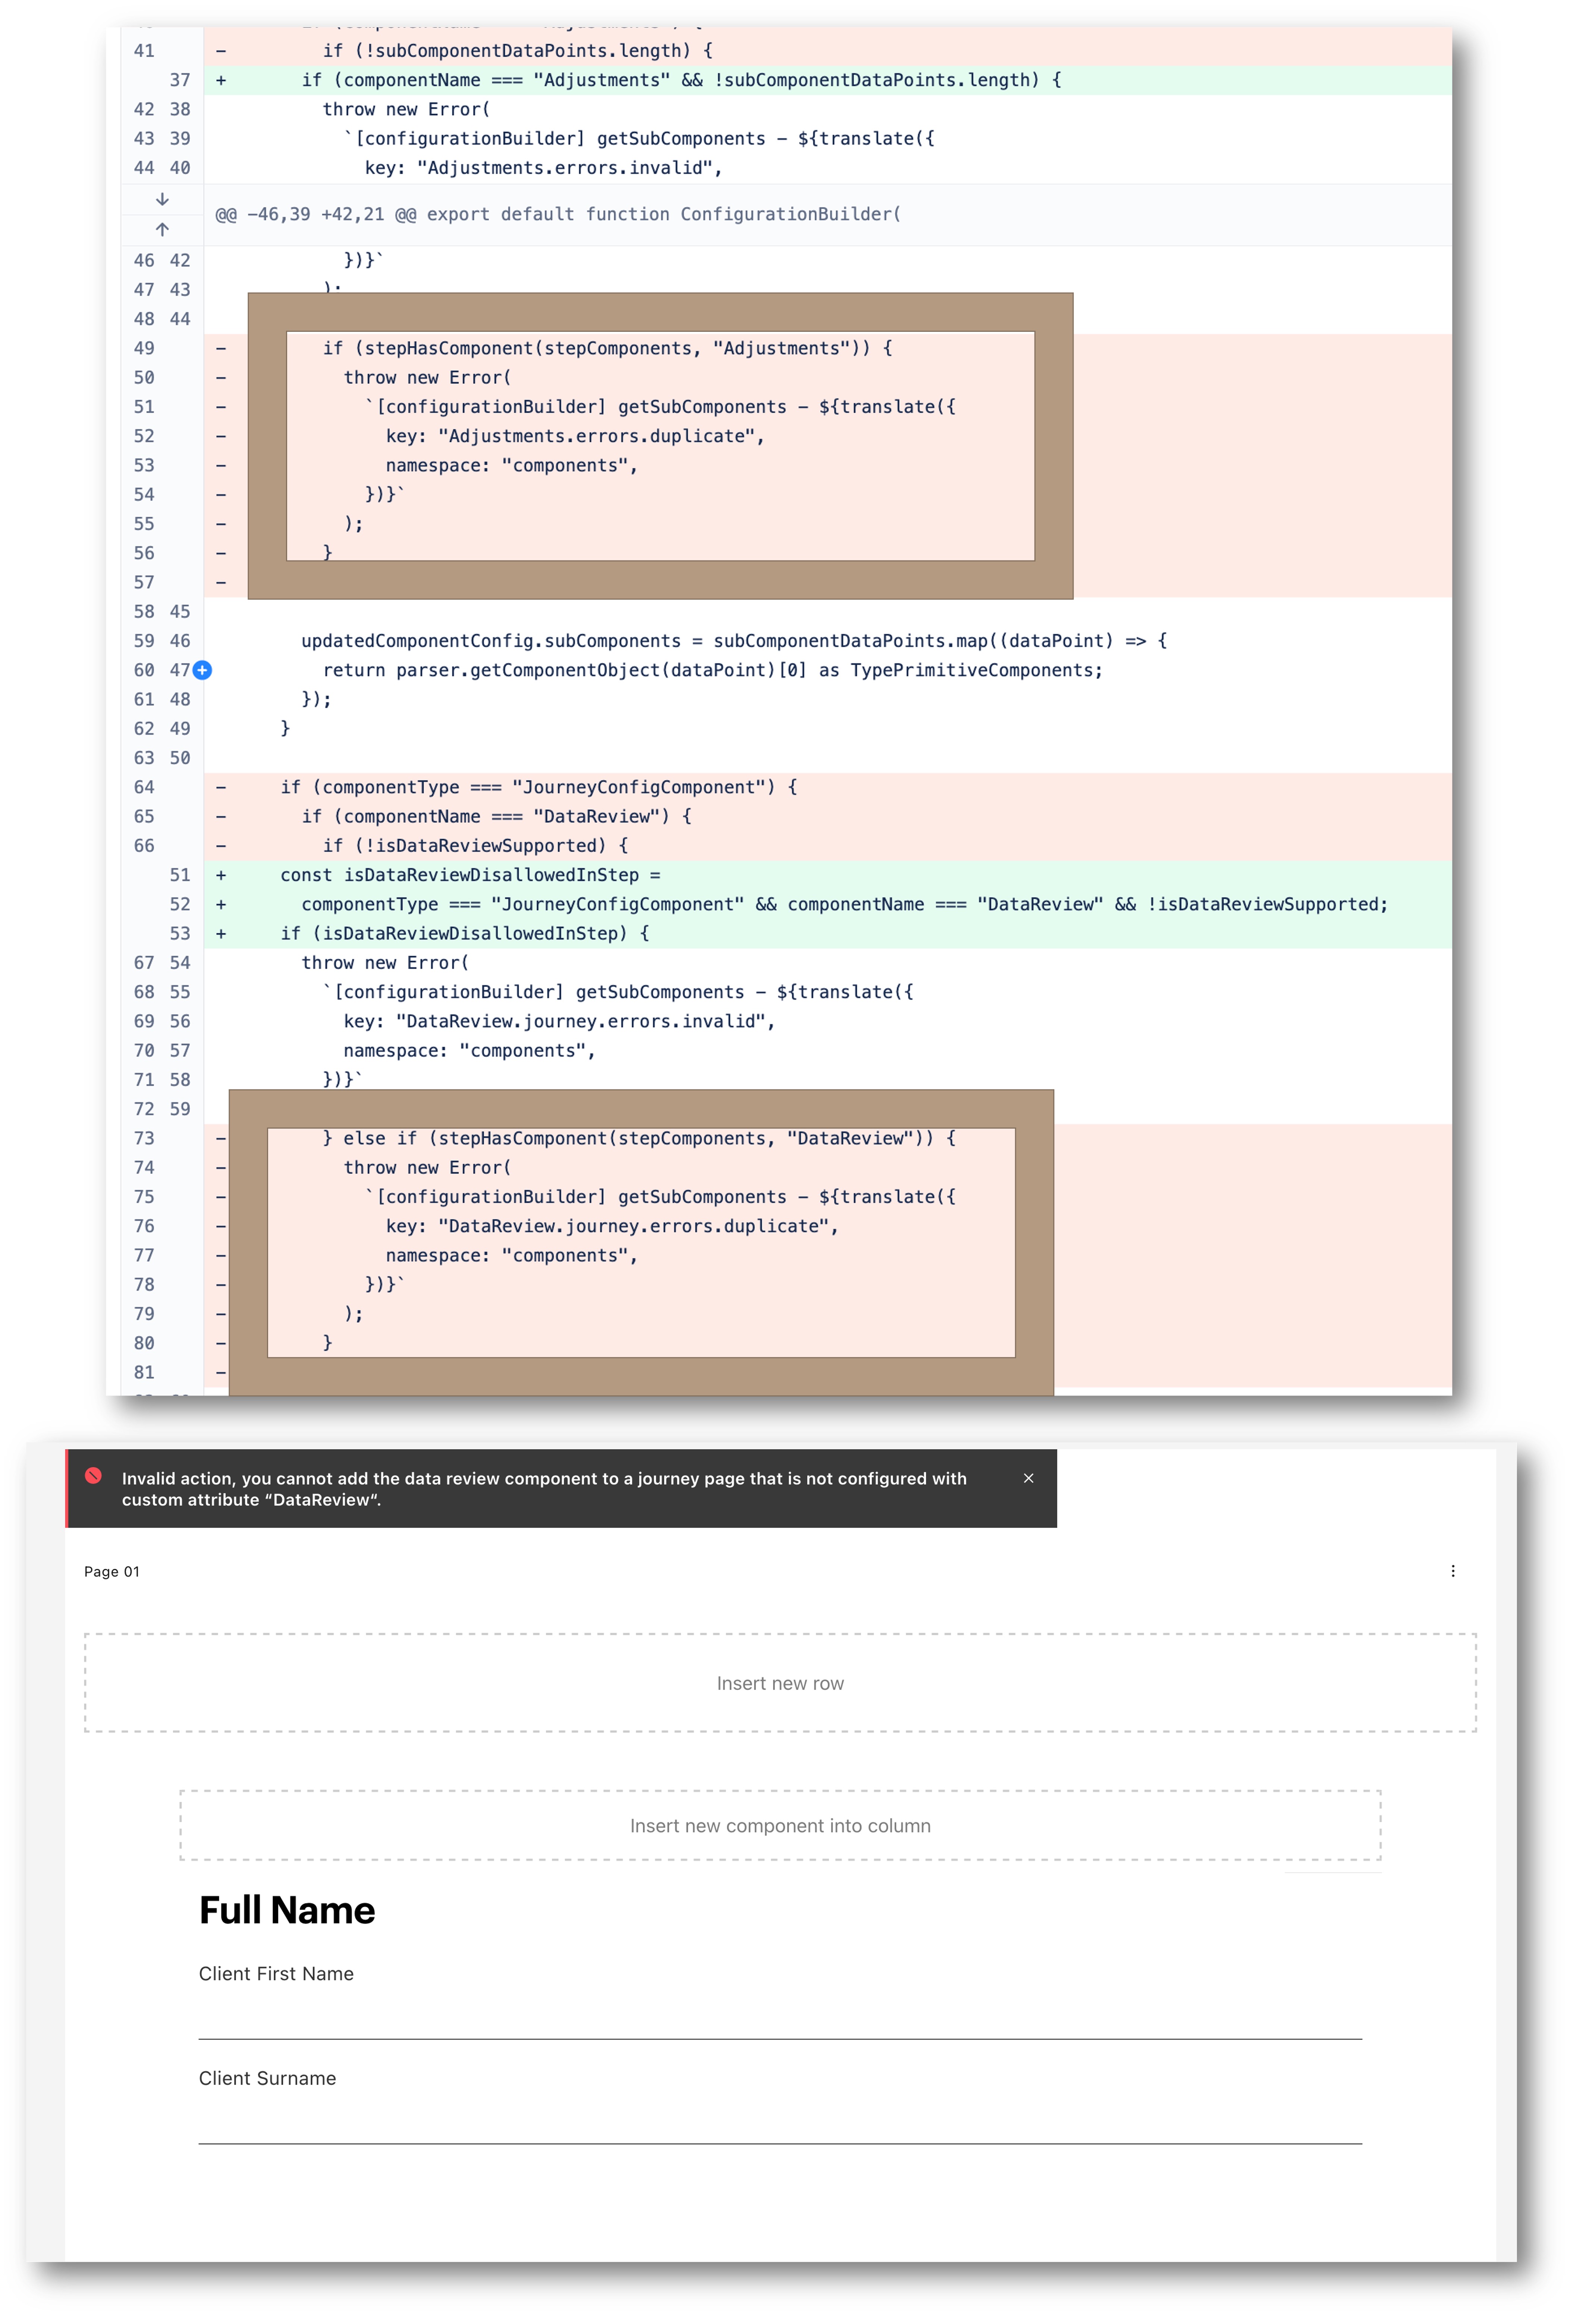Click the removed line 'if (!isDataReviewSupported) {'
The image size is (1586, 2324).
click(x=475, y=846)
